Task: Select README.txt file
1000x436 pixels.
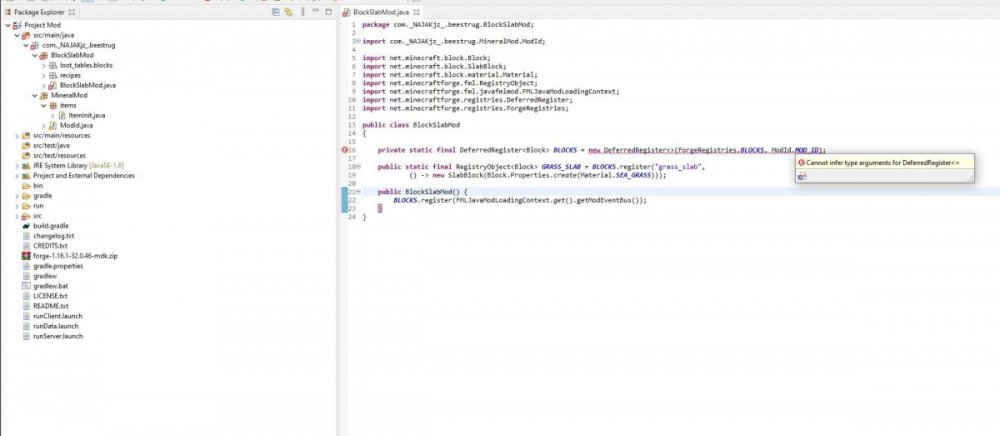Action: pos(50,306)
